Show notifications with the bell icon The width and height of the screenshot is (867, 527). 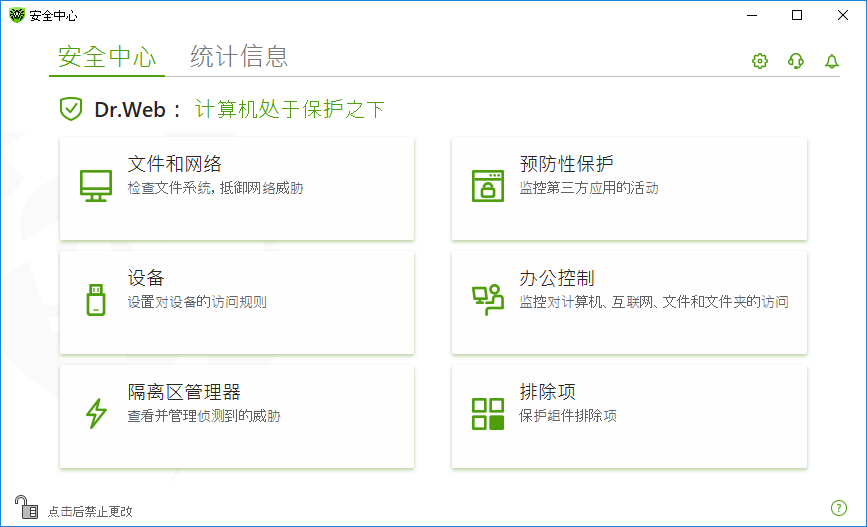click(x=832, y=61)
